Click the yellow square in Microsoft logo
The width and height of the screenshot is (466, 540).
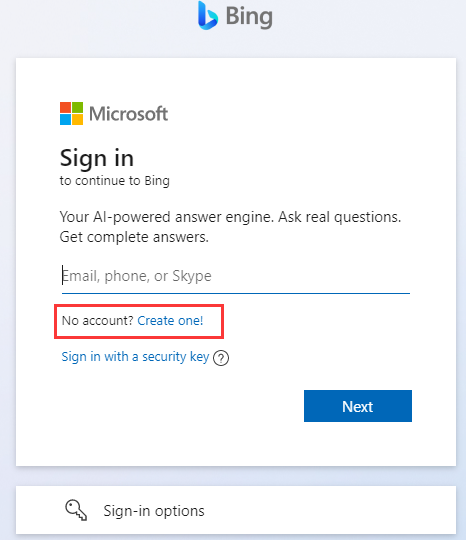pos(77,119)
